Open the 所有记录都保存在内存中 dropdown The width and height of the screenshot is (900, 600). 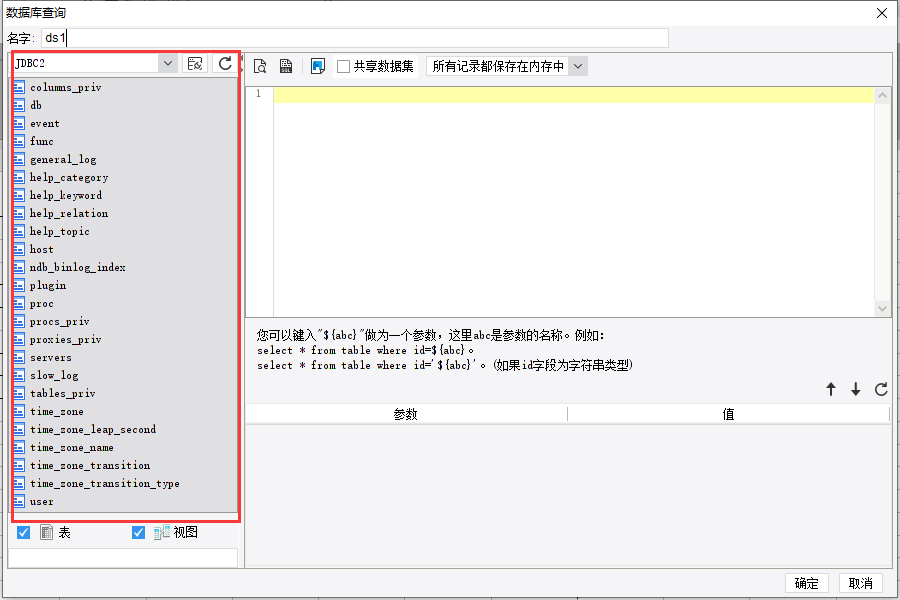click(x=578, y=66)
